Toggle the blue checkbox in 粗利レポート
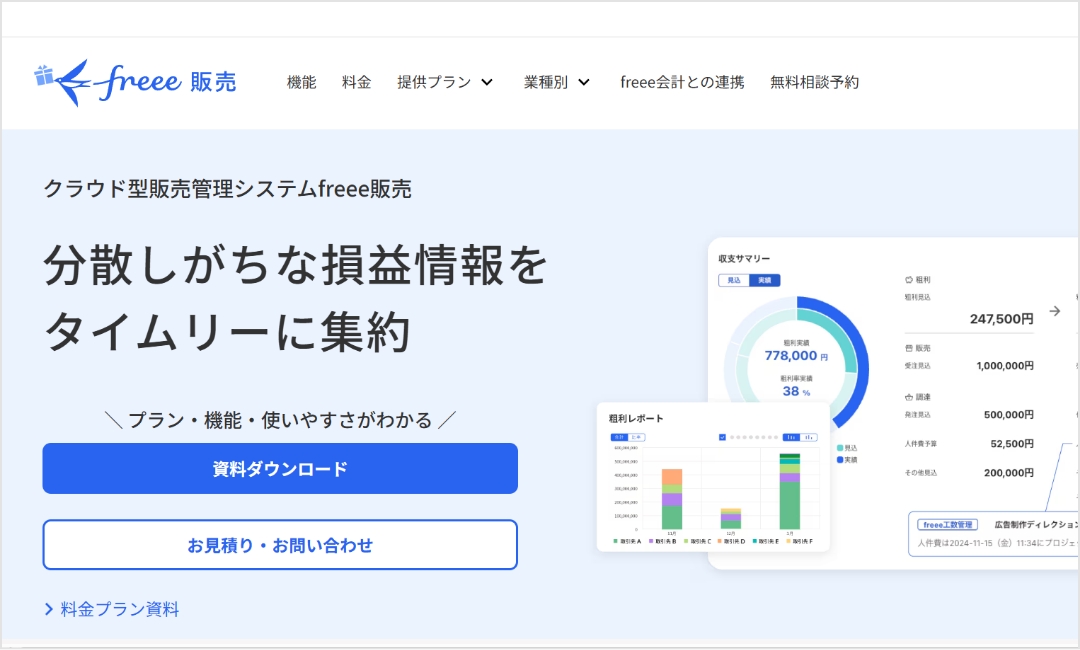 [x=723, y=437]
